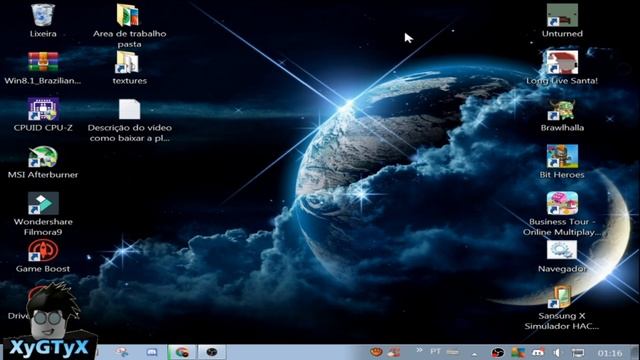The height and width of the screenshot is (360, 640).
Task: Open the volume speaker tray icon
Action: click(558, 353)
